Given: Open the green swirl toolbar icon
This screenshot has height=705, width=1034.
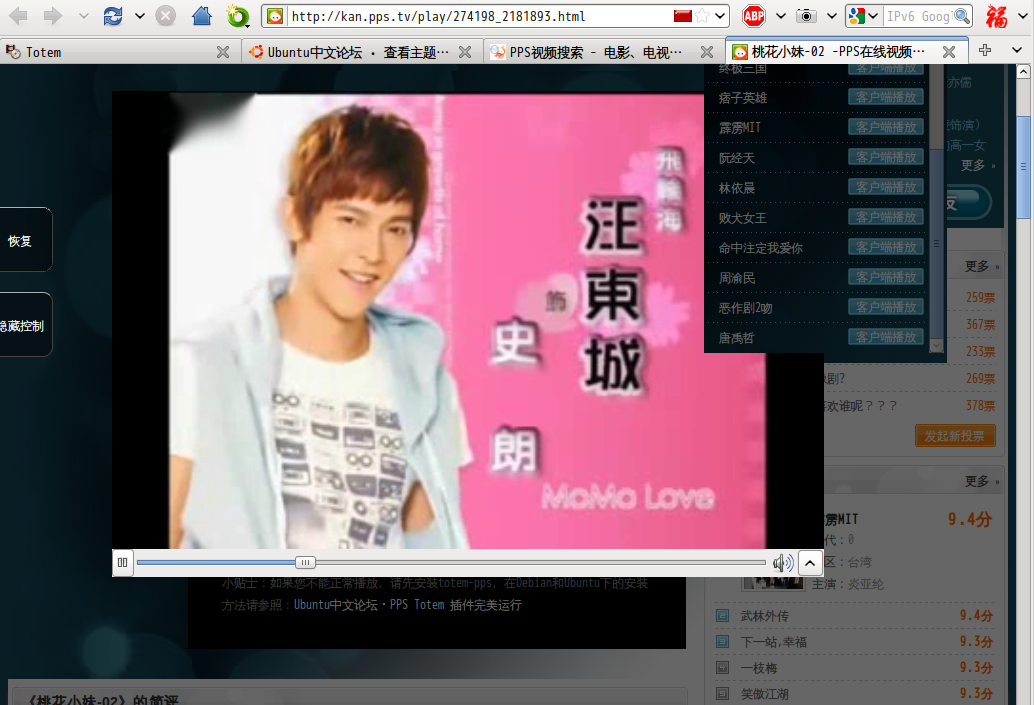Looking at the screenshot, I should [237, 16].
